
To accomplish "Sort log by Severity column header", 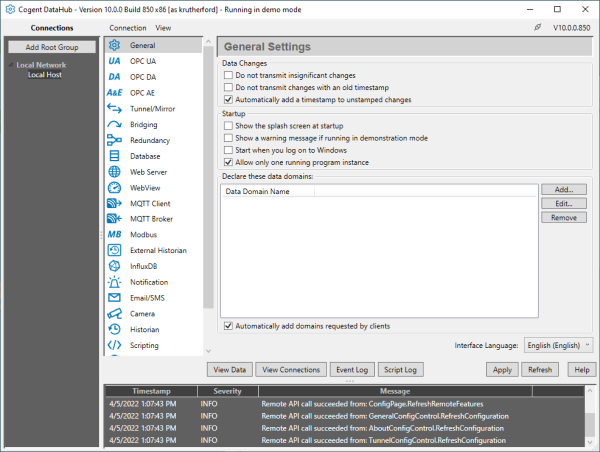I will pyautogui.click(x=228, y=391).
